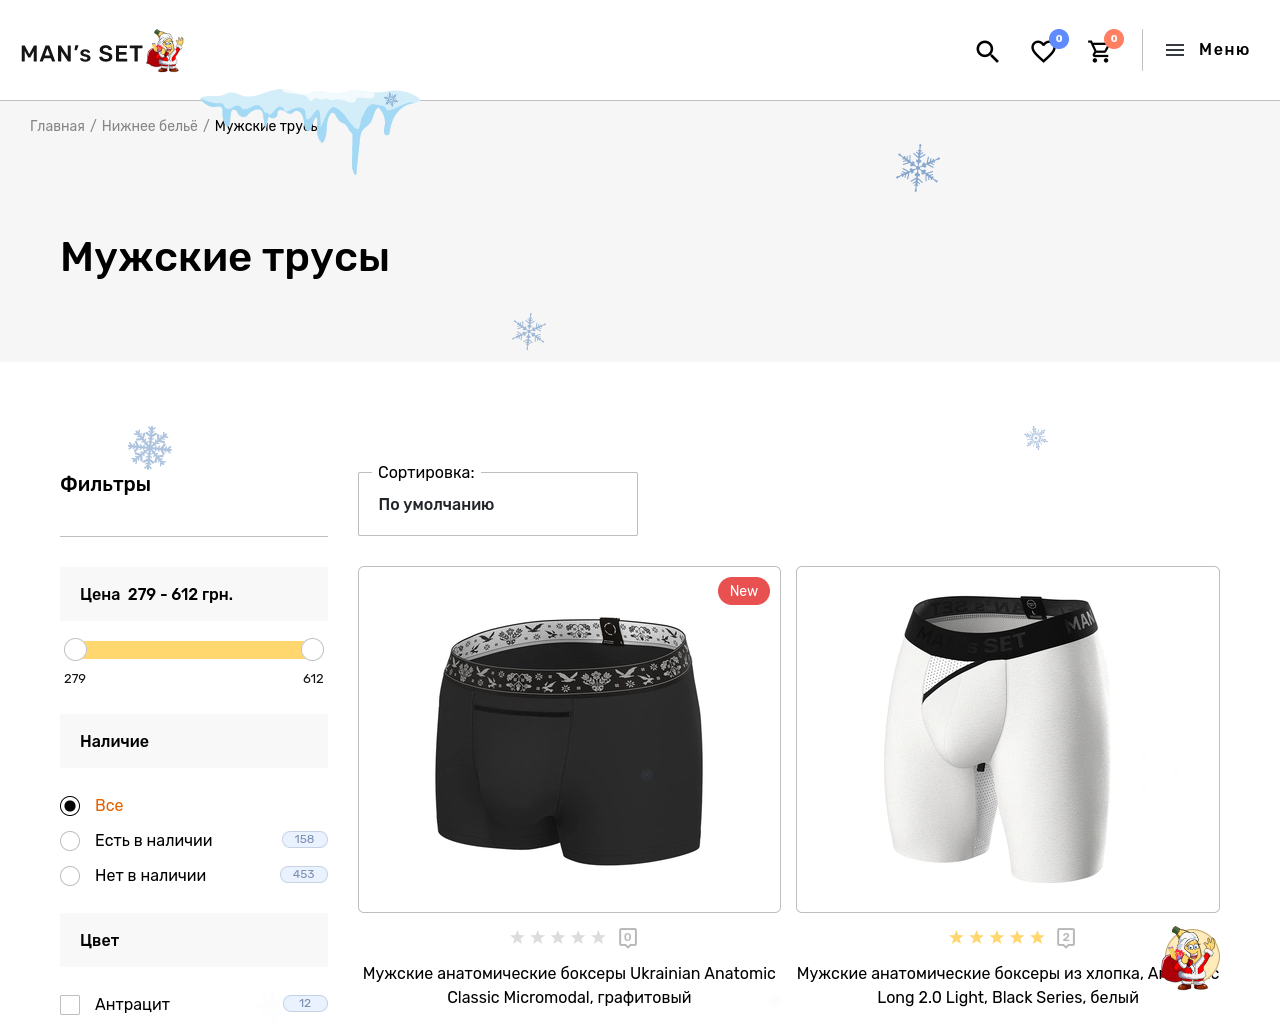Open reviews comment icon under white boxers

(x=1066, y=937)
